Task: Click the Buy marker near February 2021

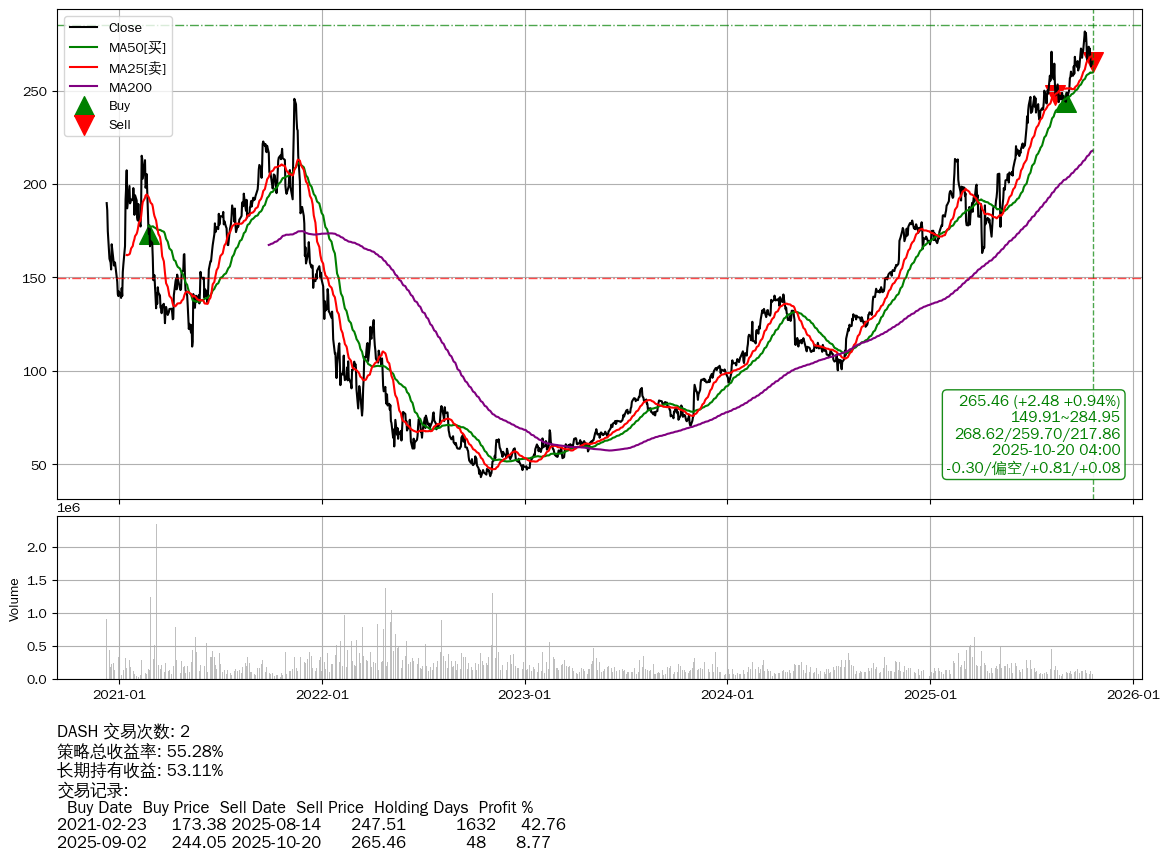Action: [149, 234]
